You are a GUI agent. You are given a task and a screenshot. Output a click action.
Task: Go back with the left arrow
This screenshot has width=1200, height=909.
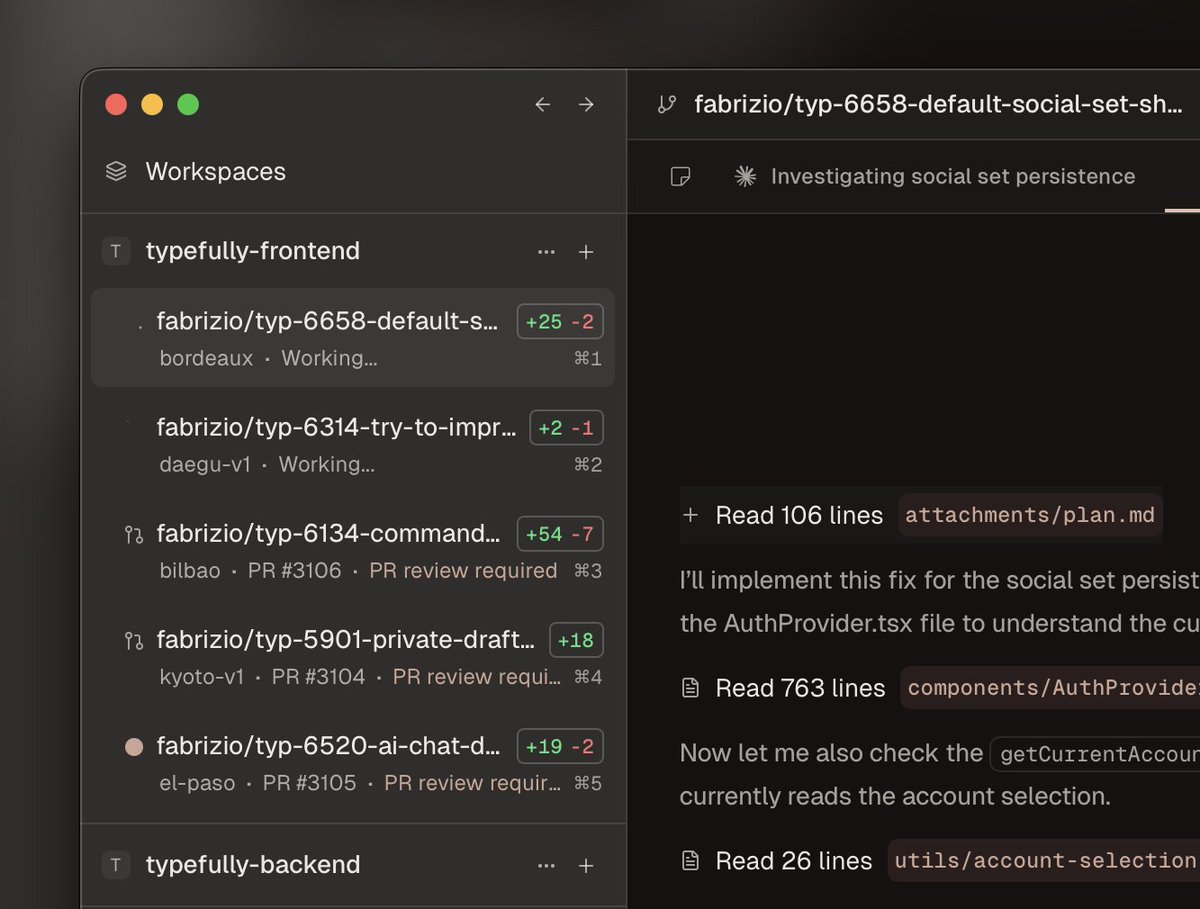click(x=542, y=104)
